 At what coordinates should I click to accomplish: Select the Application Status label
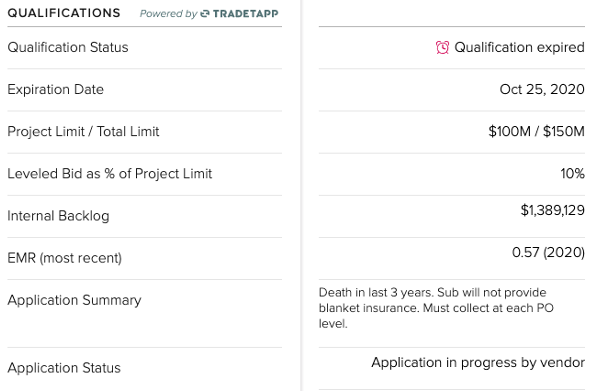pyautogui.click(x=64, y=368)
